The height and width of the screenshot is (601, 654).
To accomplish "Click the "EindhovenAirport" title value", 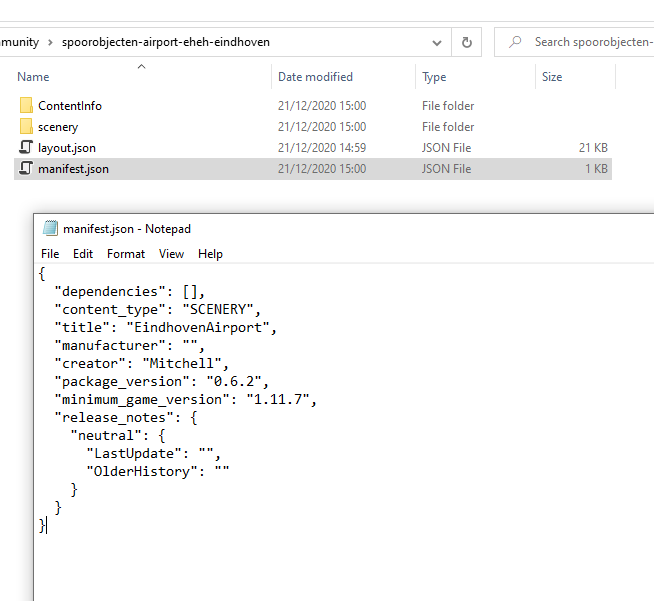I will pyautogui.click(x=198, y=327).
